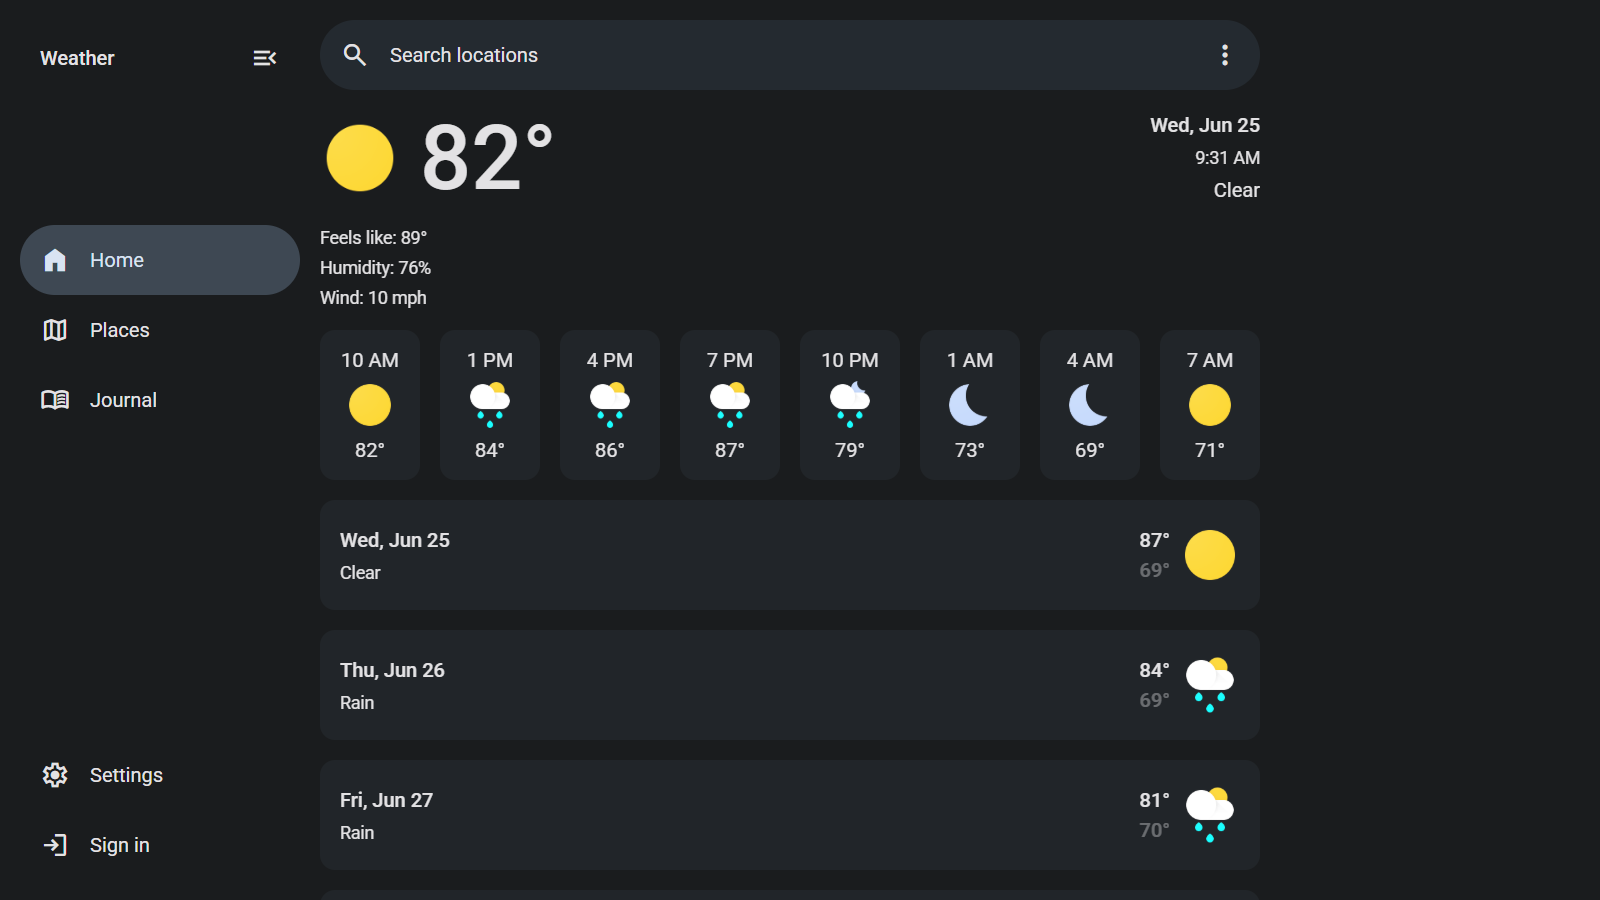Click the 81° high for Fri, Jun 27
This screenshot has height=900, width=1600.
click(x=1154, y=800)
